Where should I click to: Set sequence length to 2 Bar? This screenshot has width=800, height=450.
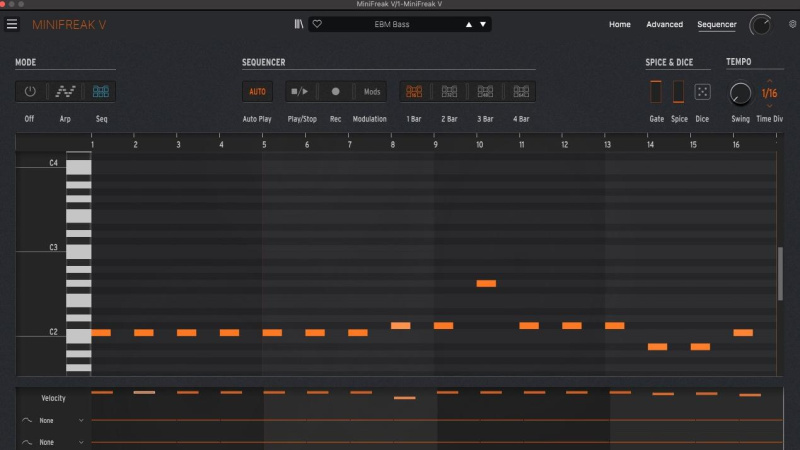449,91
